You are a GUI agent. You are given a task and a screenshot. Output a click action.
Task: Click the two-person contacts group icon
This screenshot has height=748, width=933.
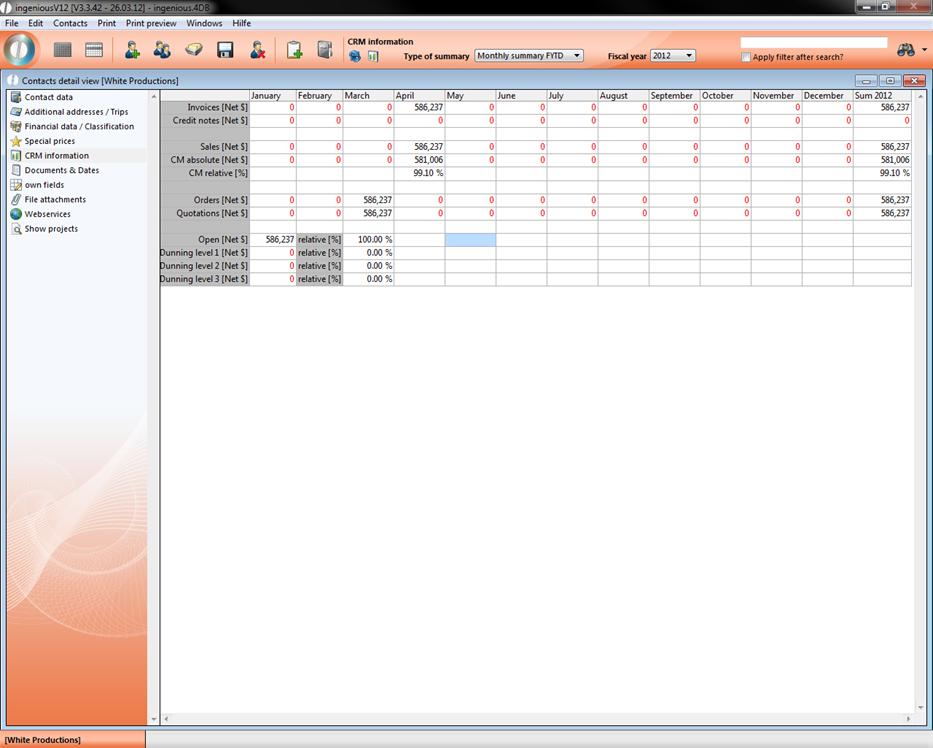coord(162,50)
